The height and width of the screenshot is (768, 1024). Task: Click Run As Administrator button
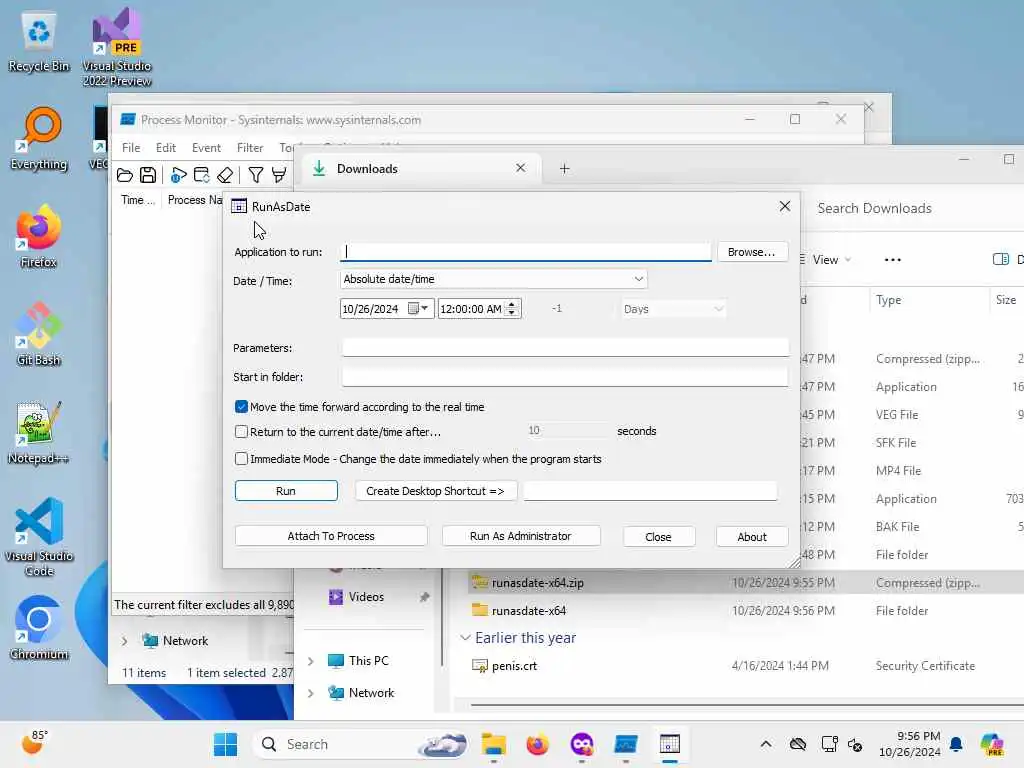point(521,536)
